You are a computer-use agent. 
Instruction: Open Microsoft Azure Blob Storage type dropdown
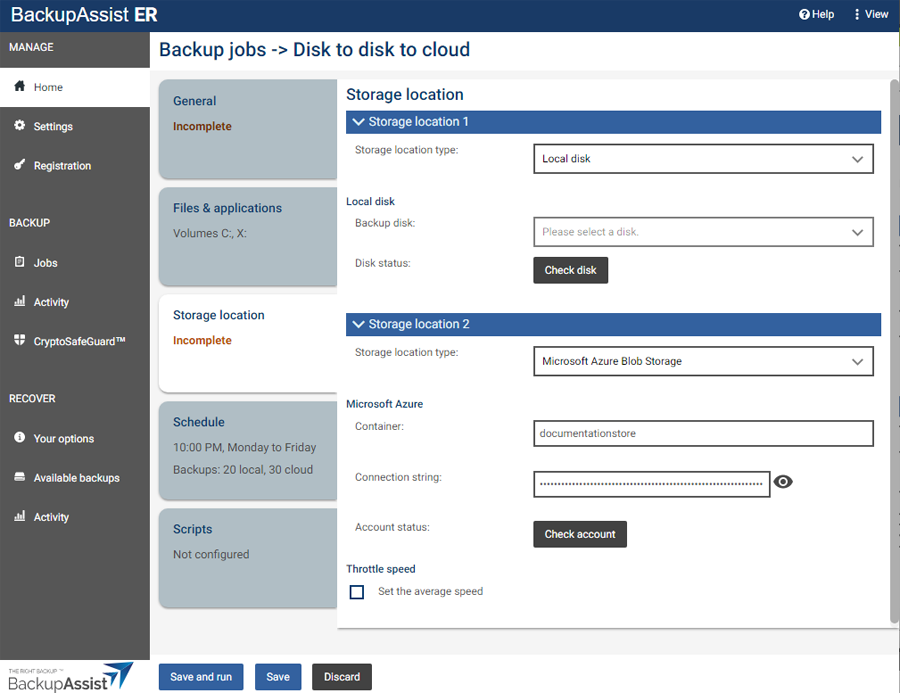coord(704,361)
